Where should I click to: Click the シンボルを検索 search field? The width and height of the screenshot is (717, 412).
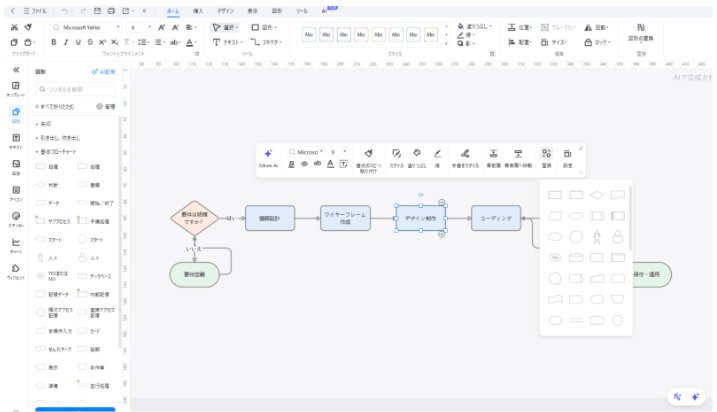[x=80, y=89]
